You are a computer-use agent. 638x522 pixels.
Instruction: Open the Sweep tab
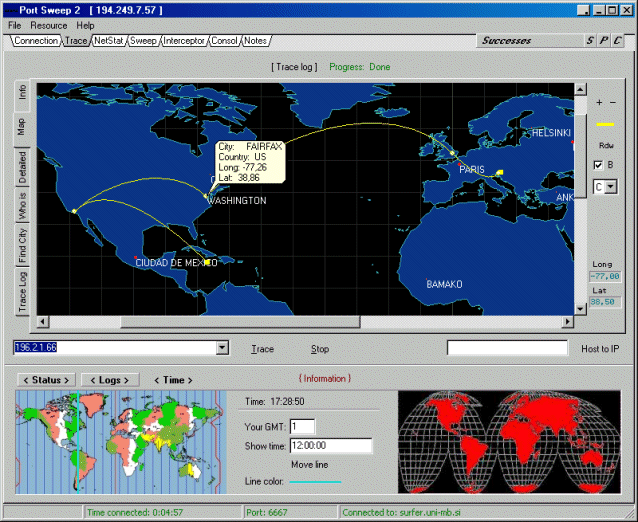tap(143, 41)
